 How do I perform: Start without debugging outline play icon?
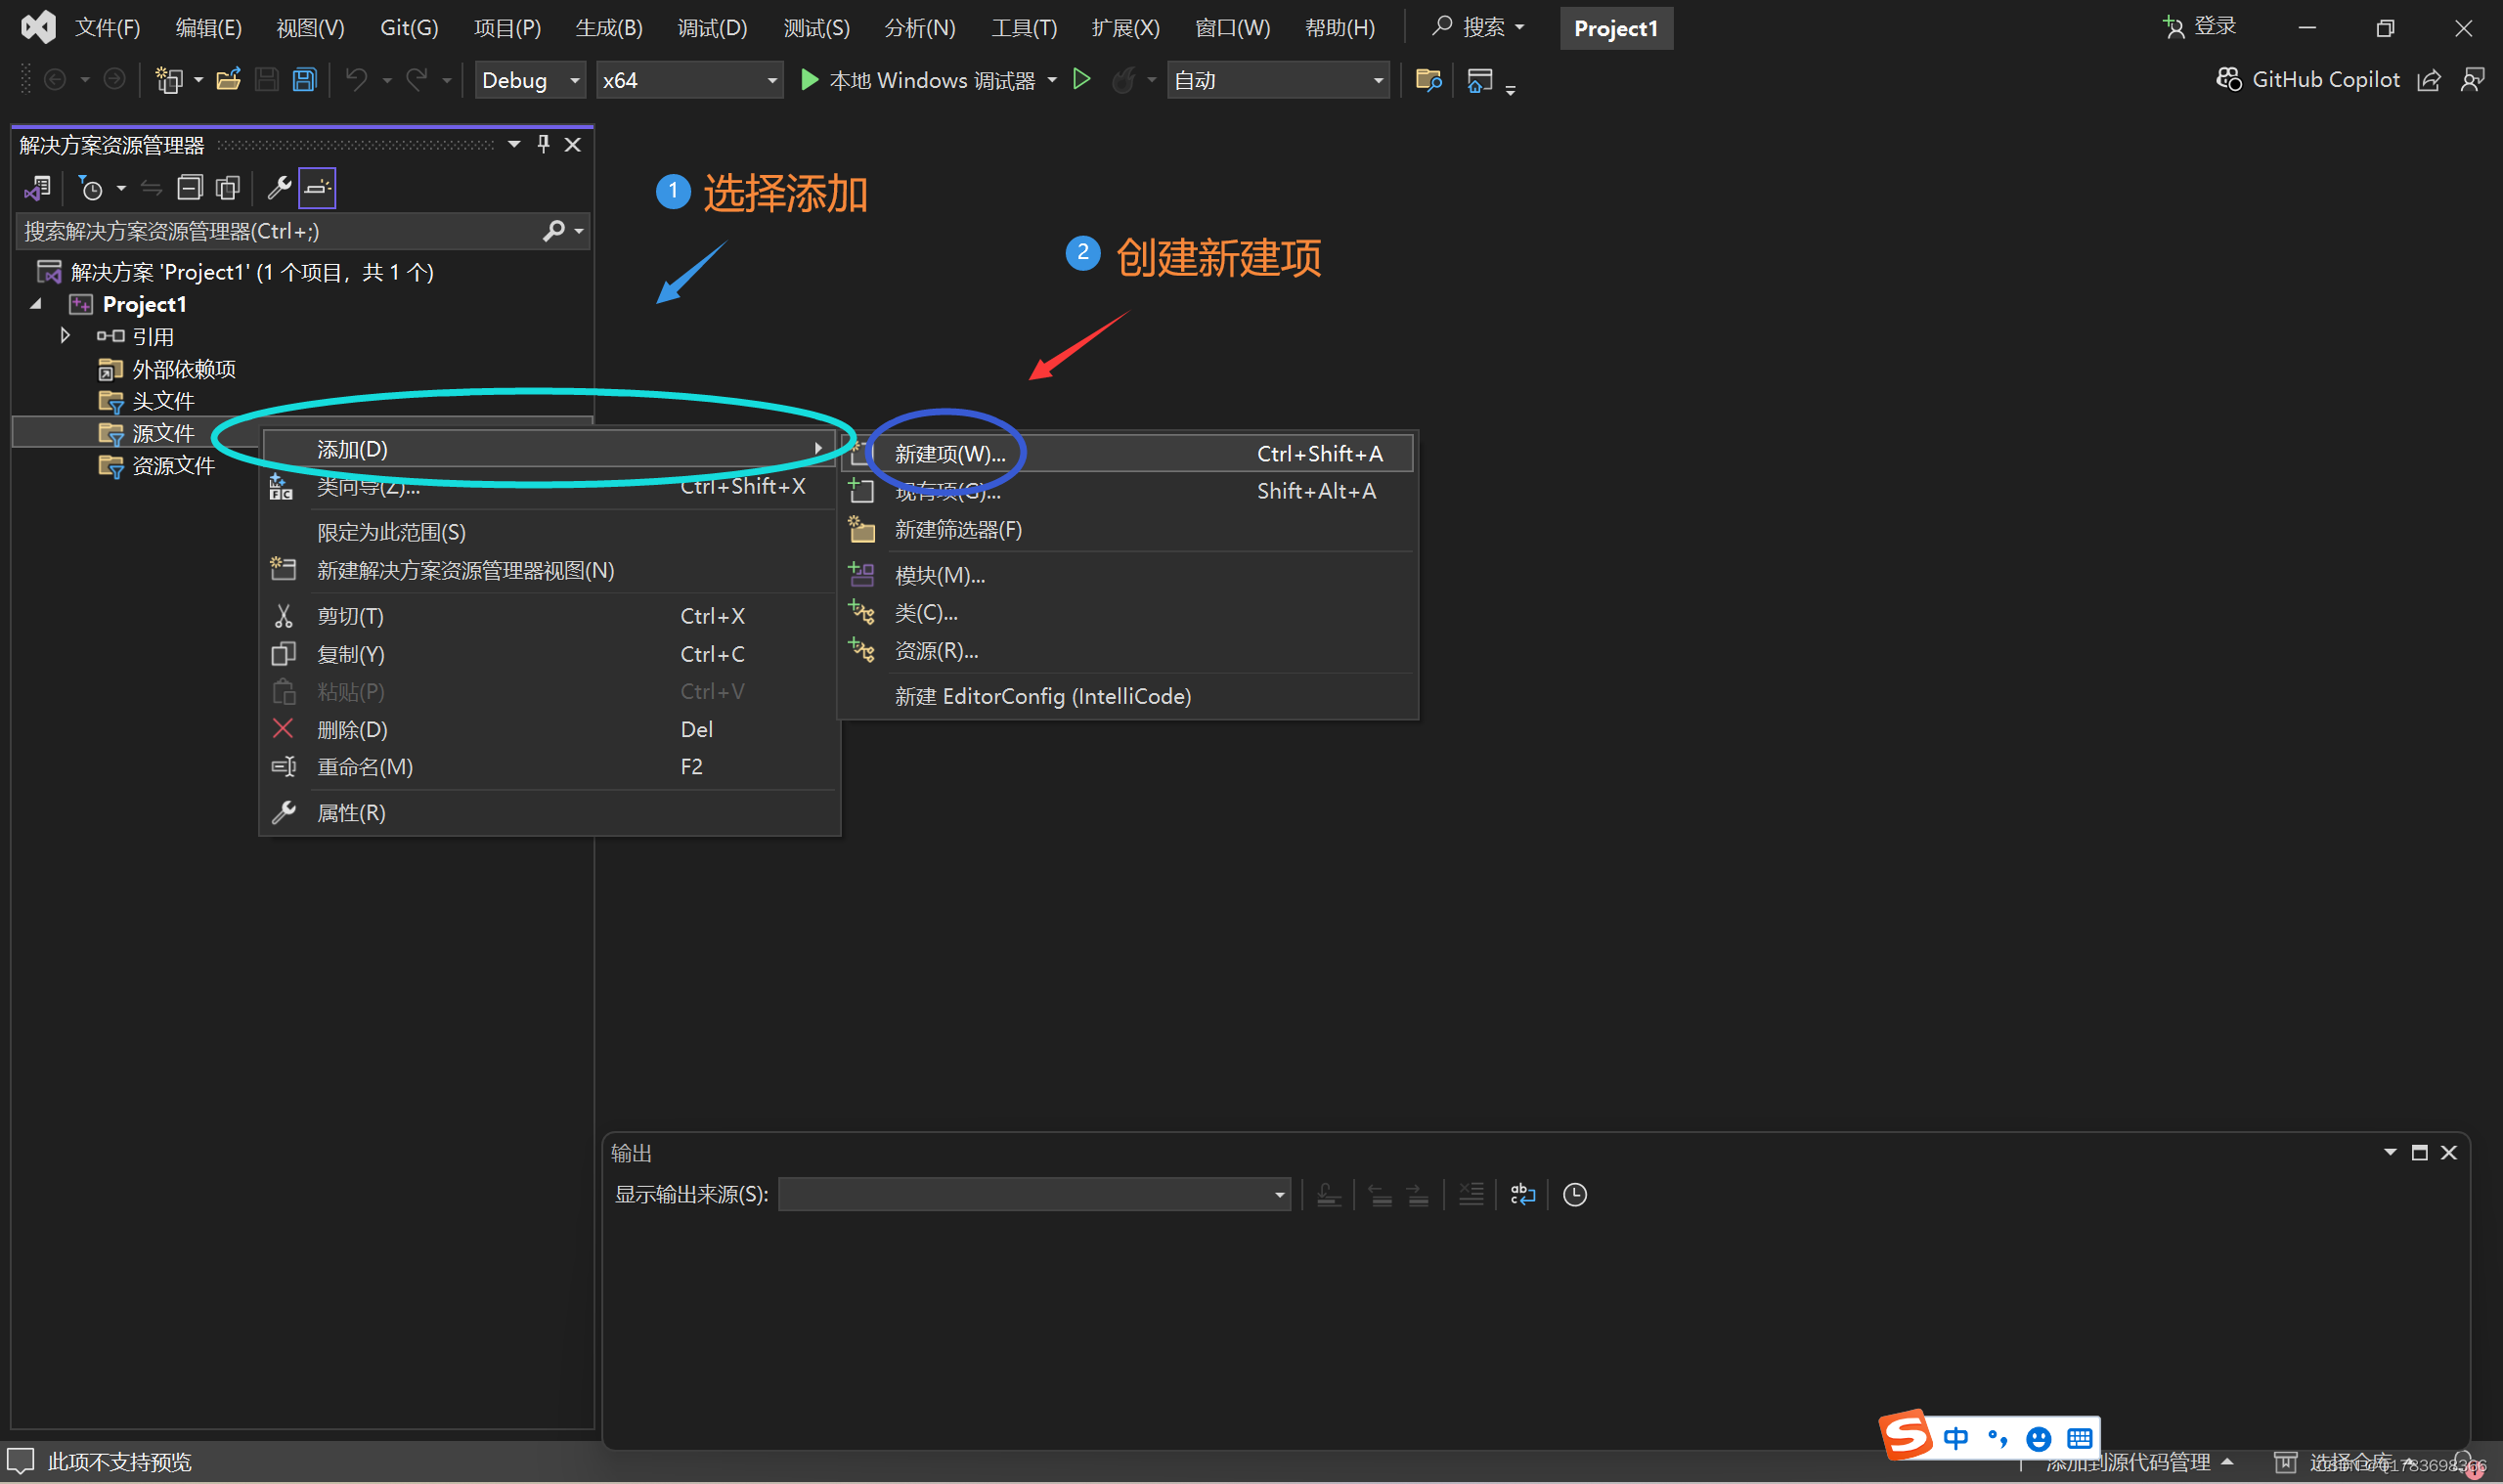tap(1081, 79)
